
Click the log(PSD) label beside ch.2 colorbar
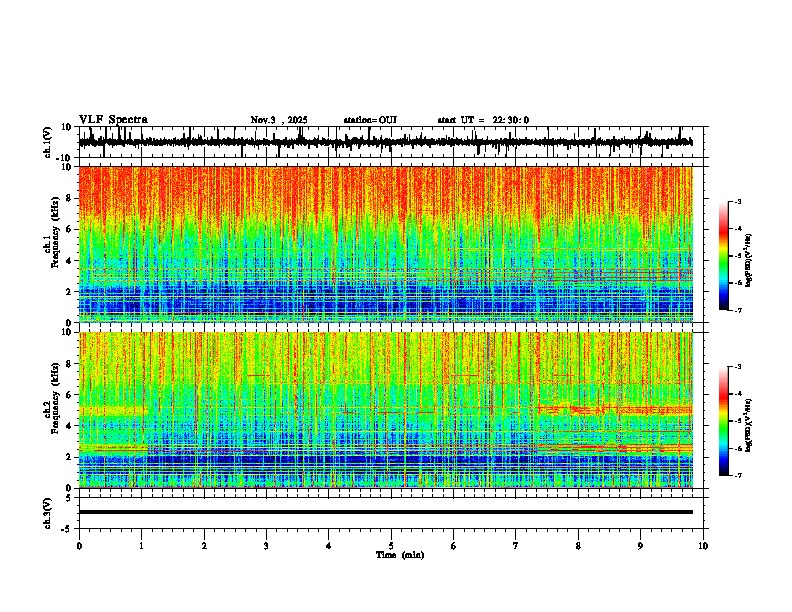[749, 425]
